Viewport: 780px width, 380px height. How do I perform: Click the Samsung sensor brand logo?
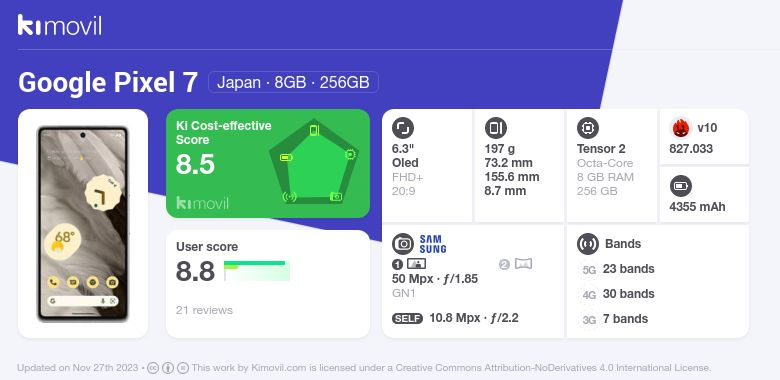coord(433,244)
